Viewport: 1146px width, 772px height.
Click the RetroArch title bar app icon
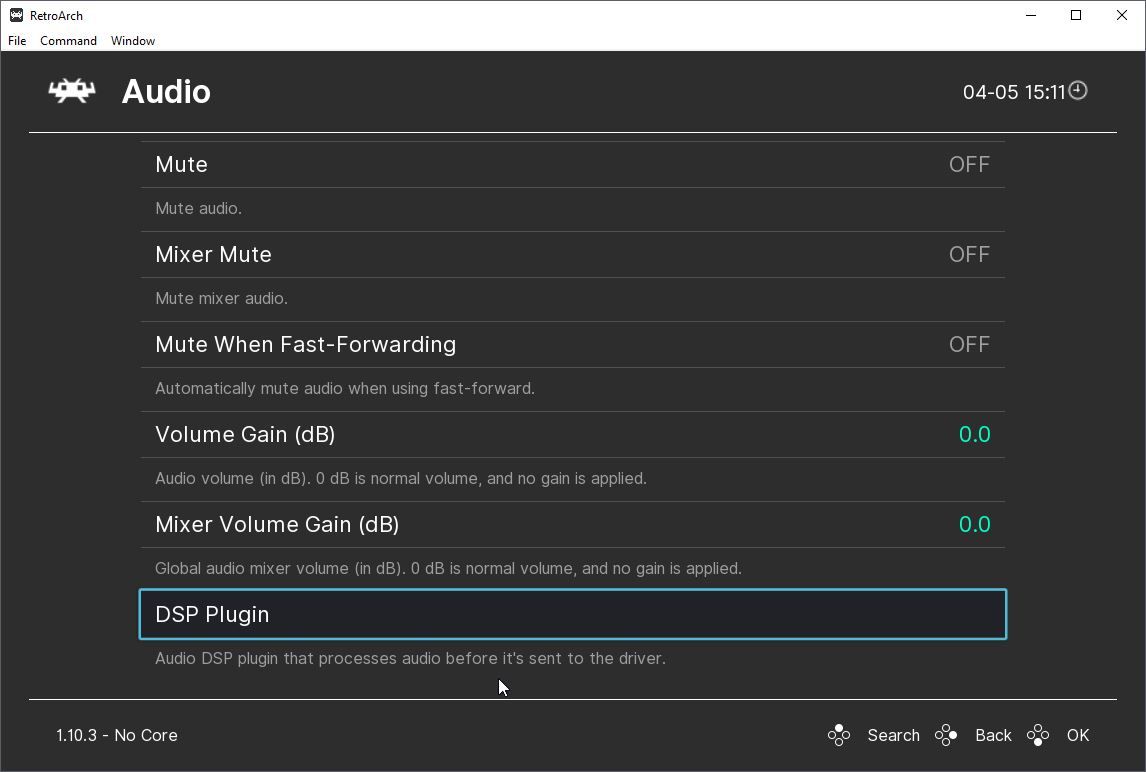17,15
